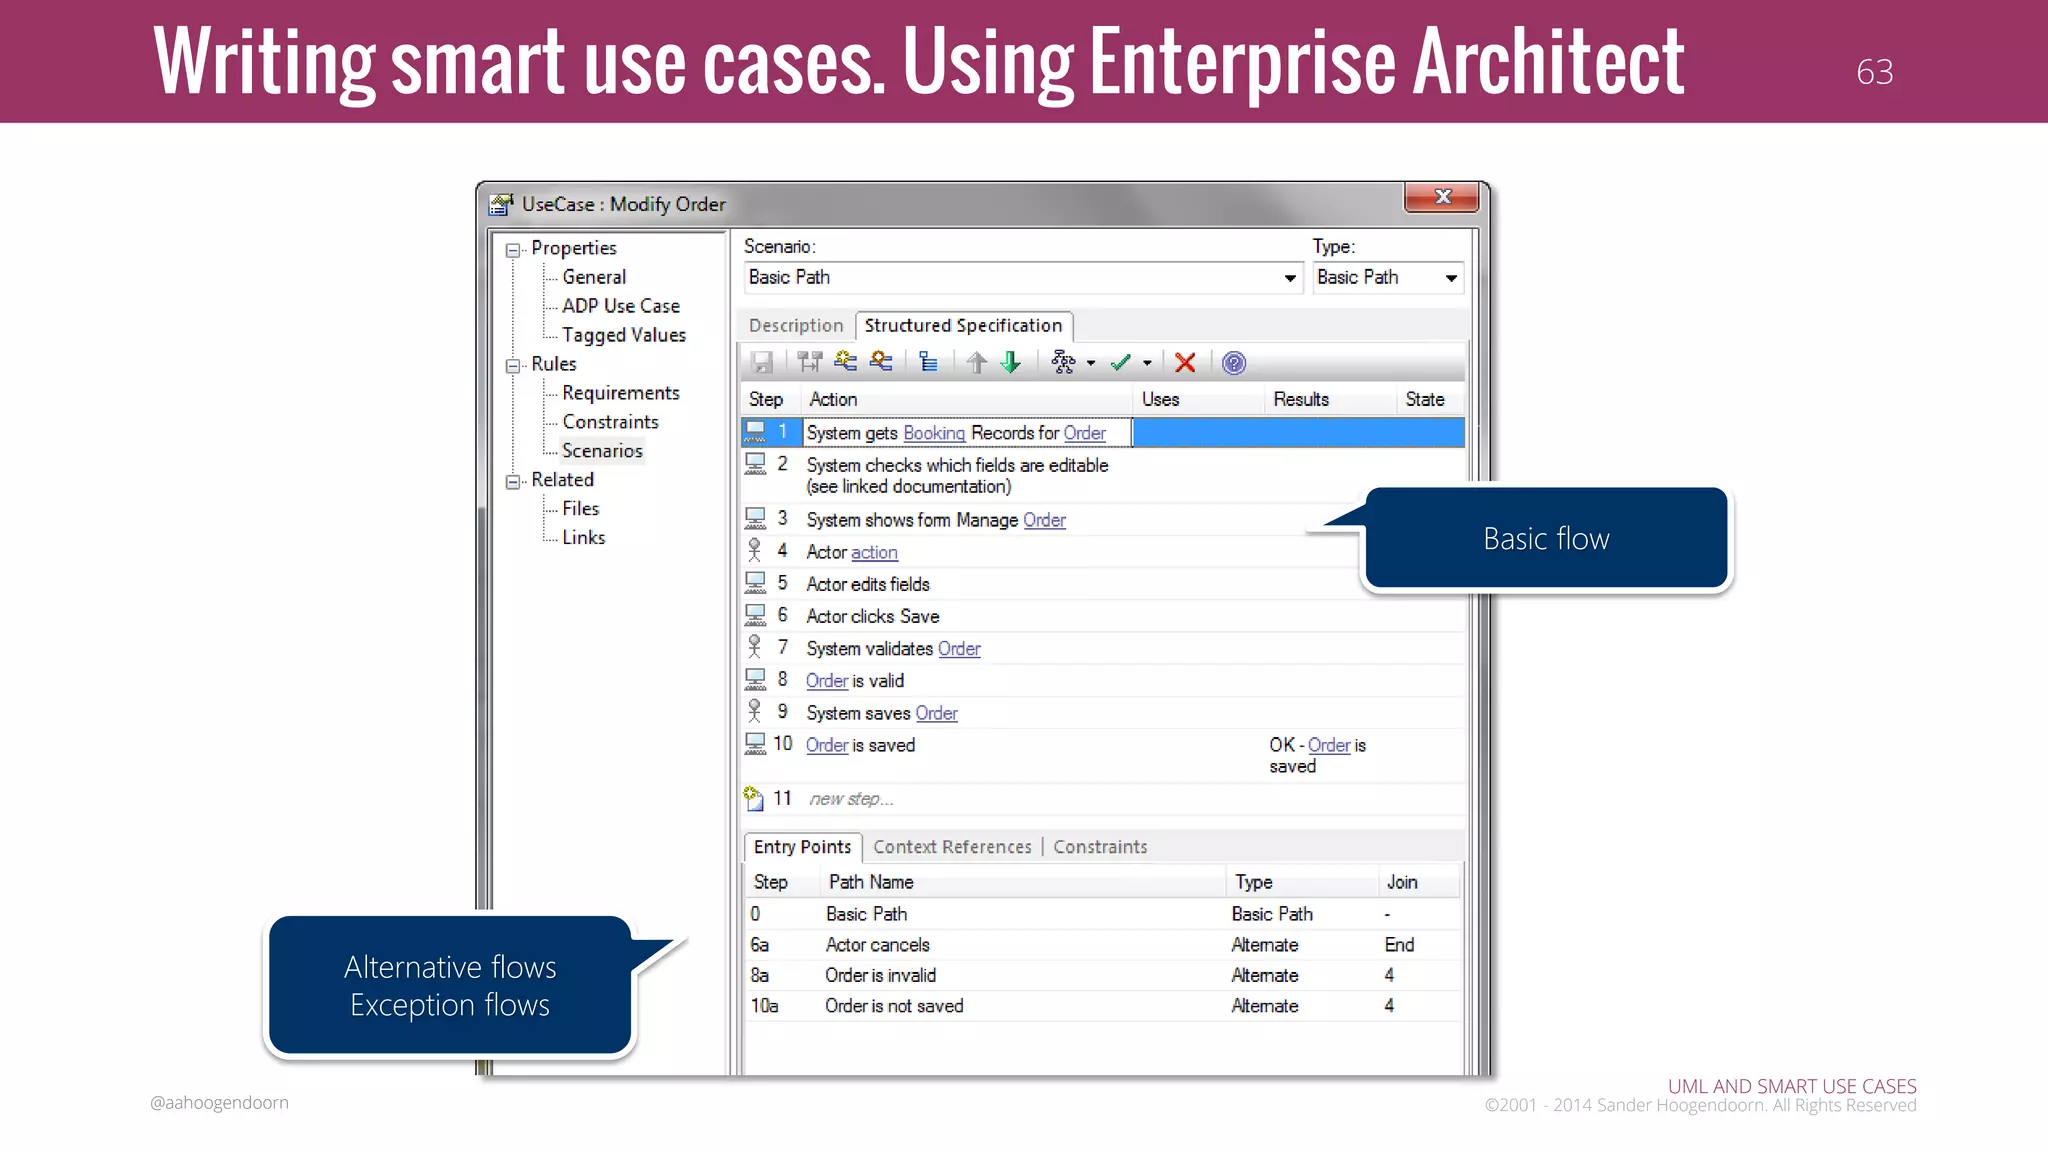Click the new step icon at row 11
Screen dimensions: 2048x1152
755,798
